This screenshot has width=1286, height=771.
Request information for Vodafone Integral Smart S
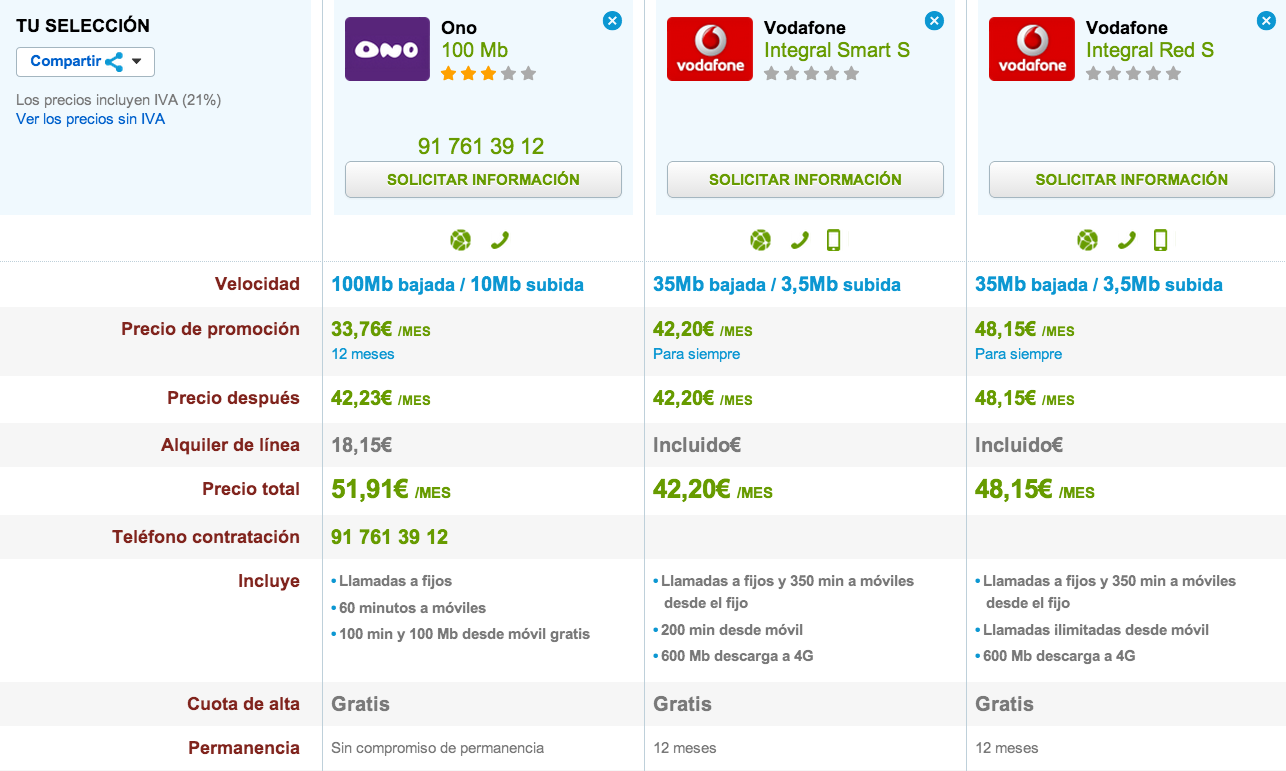(805, 180)
